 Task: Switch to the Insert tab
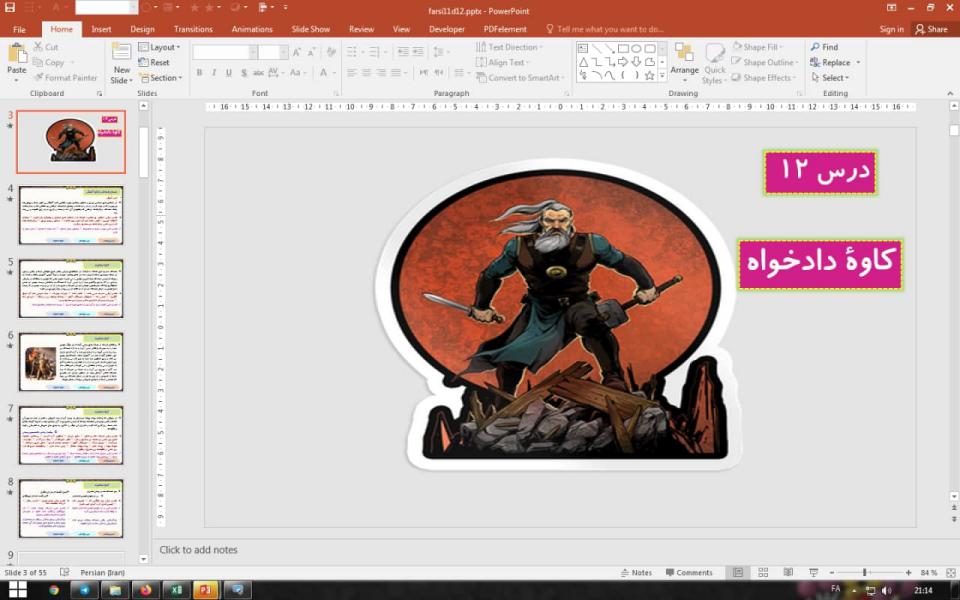coord(102,29)
